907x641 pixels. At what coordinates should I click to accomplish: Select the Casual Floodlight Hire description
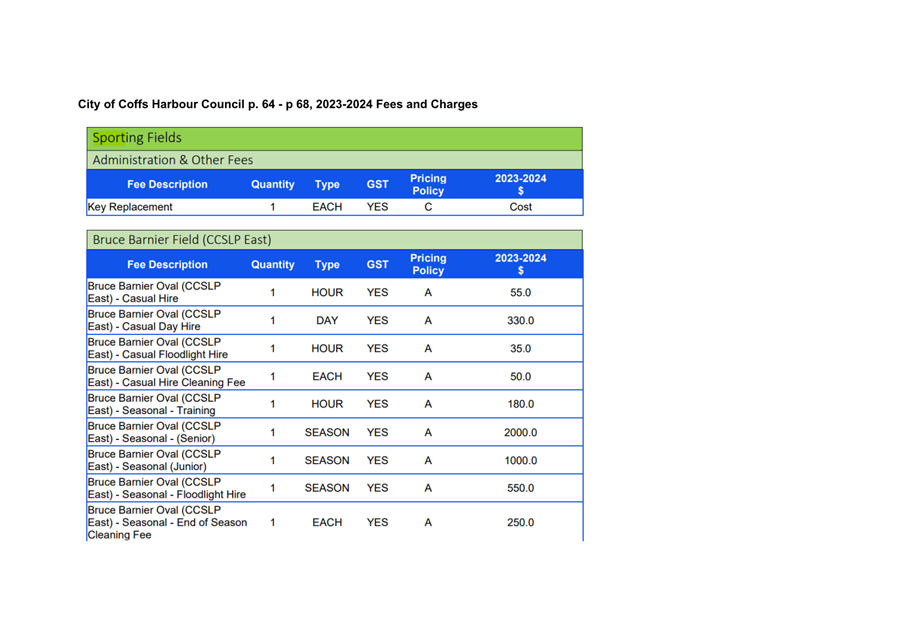tap(158, 348)
